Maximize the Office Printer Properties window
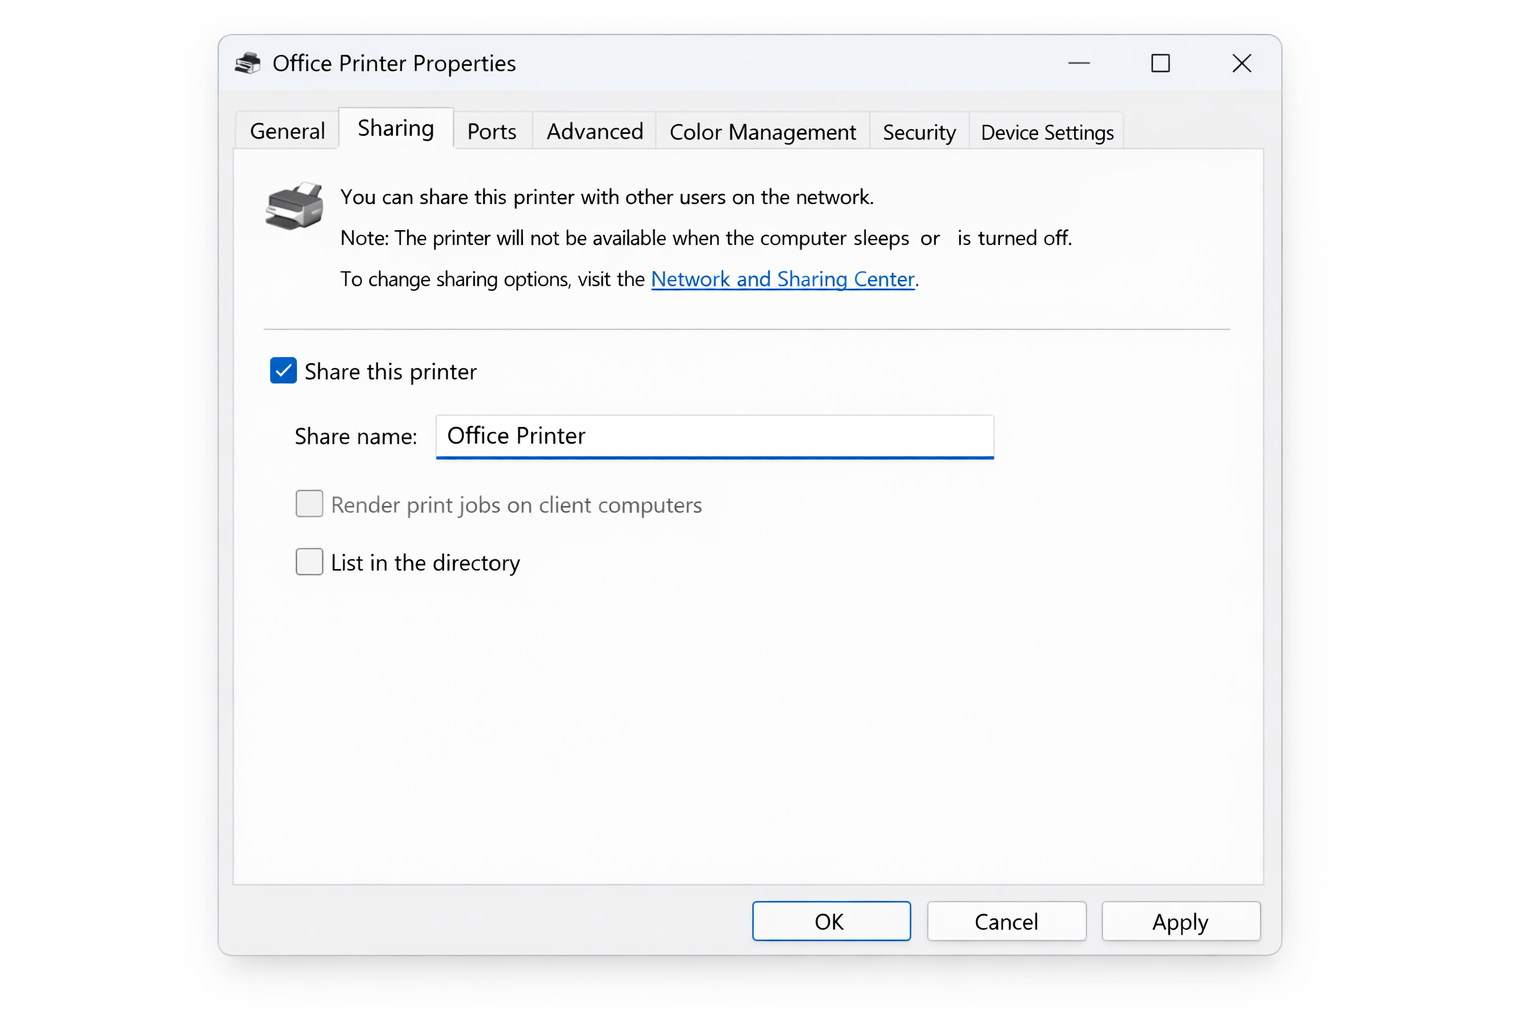Viewport: 1536px width, 1024px height. tap(1160, 62)
